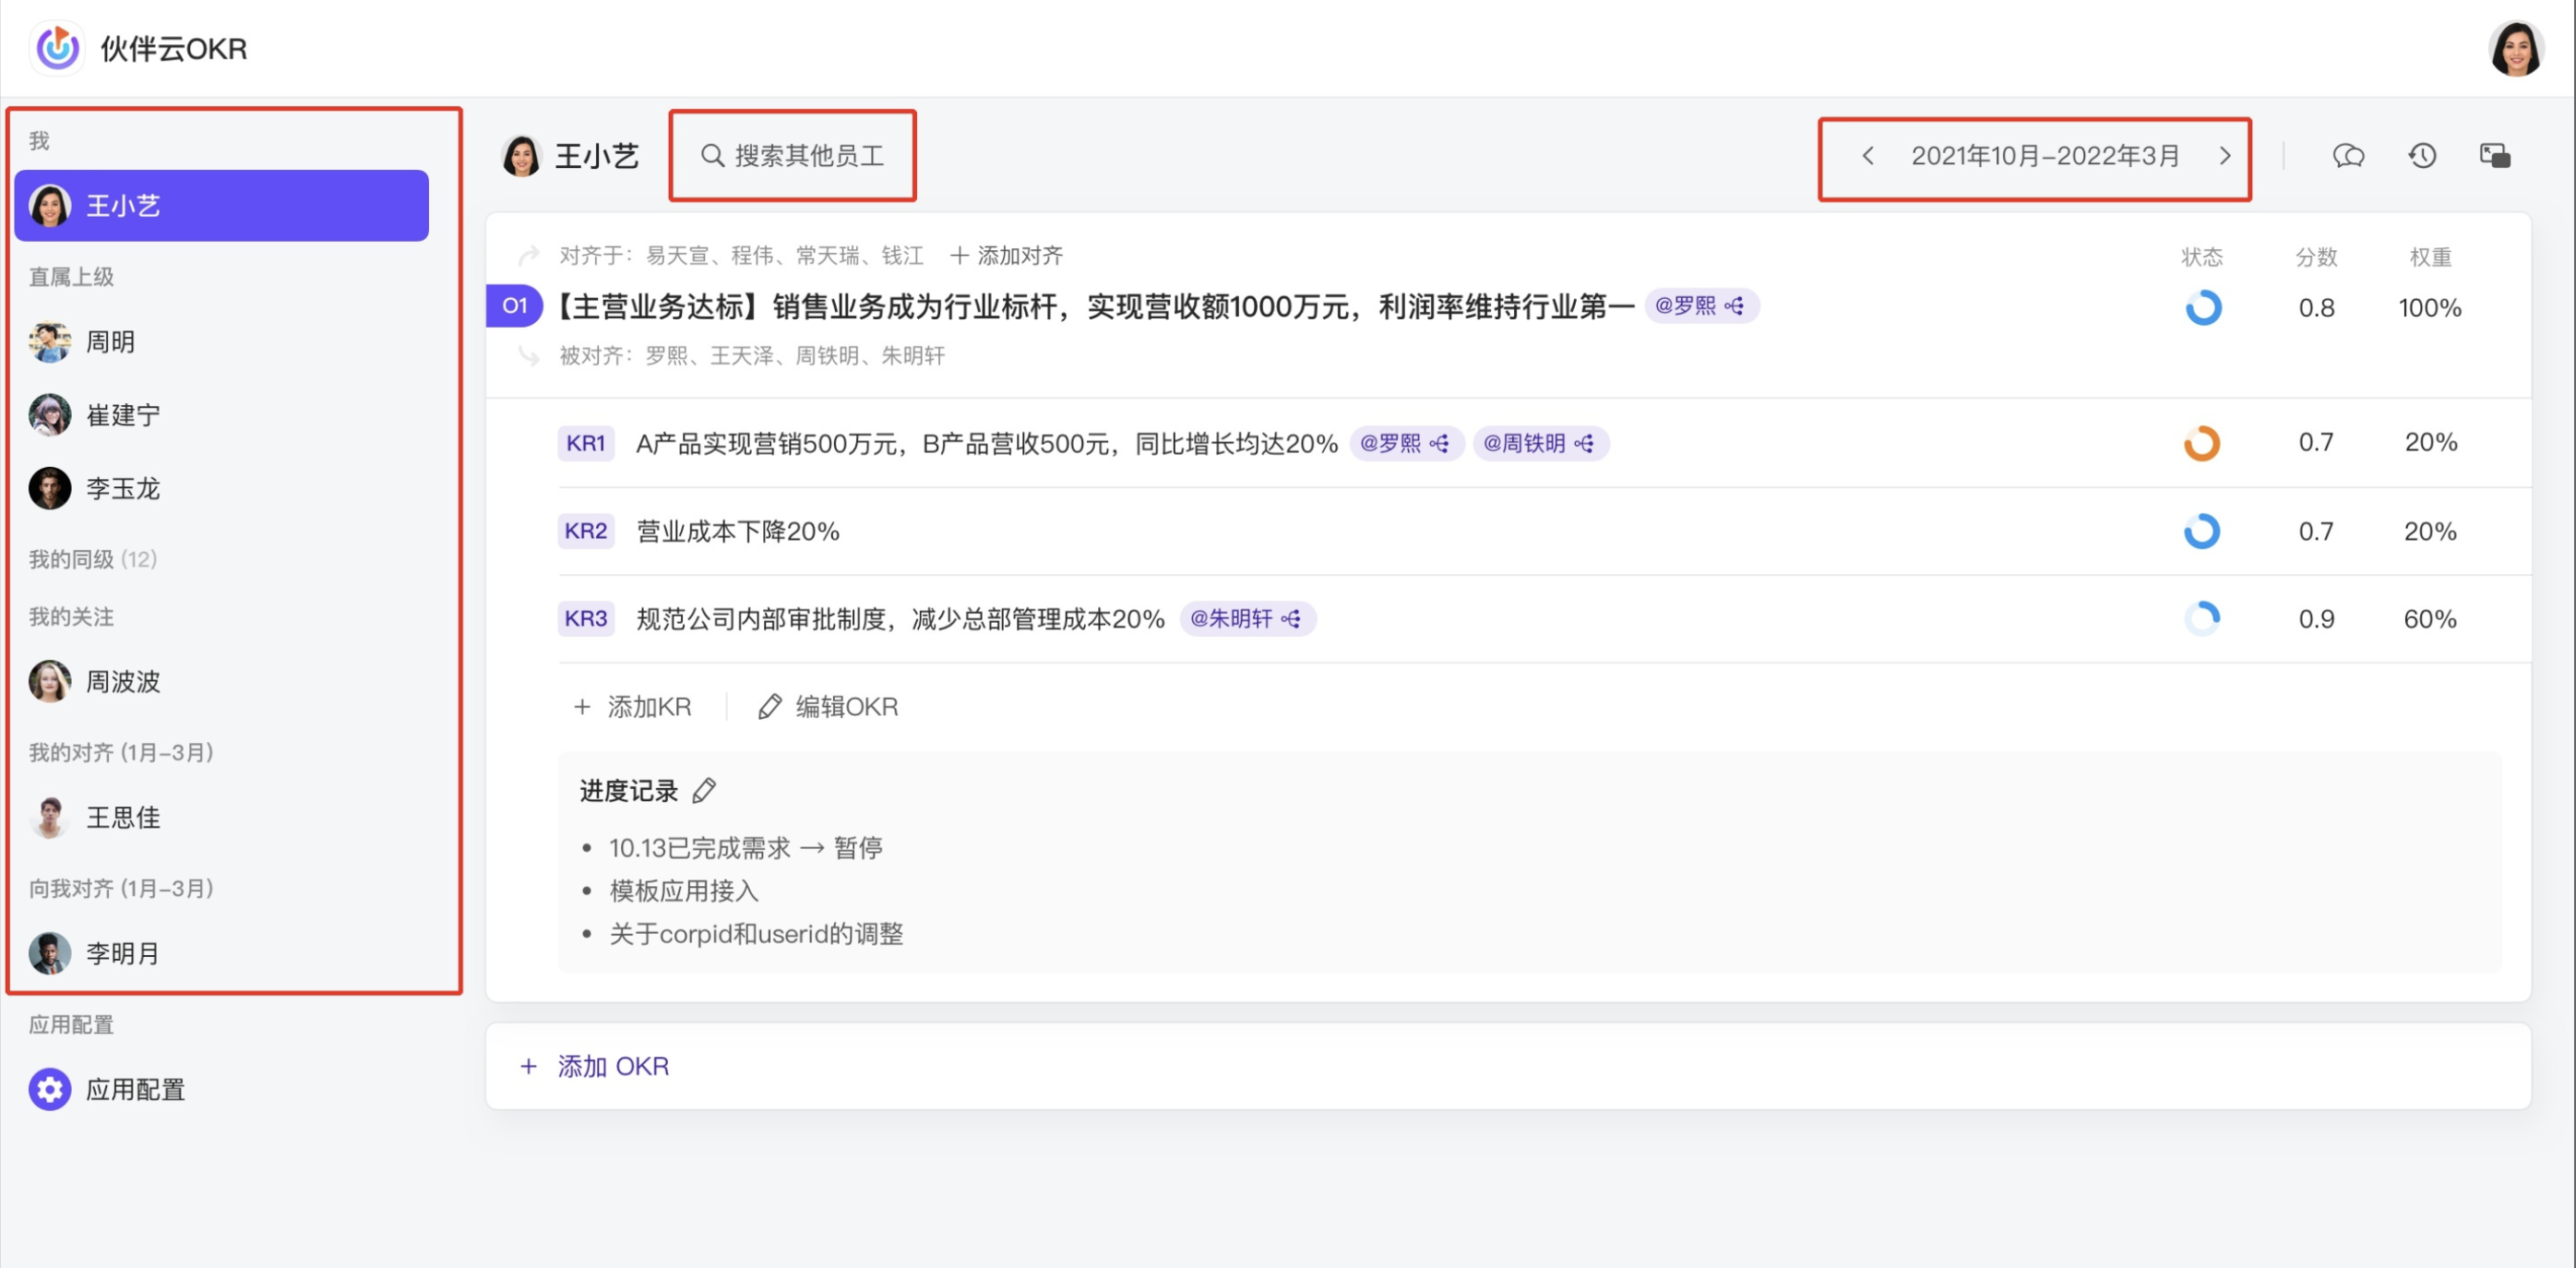Select 周明 in the sidebar

110,342
